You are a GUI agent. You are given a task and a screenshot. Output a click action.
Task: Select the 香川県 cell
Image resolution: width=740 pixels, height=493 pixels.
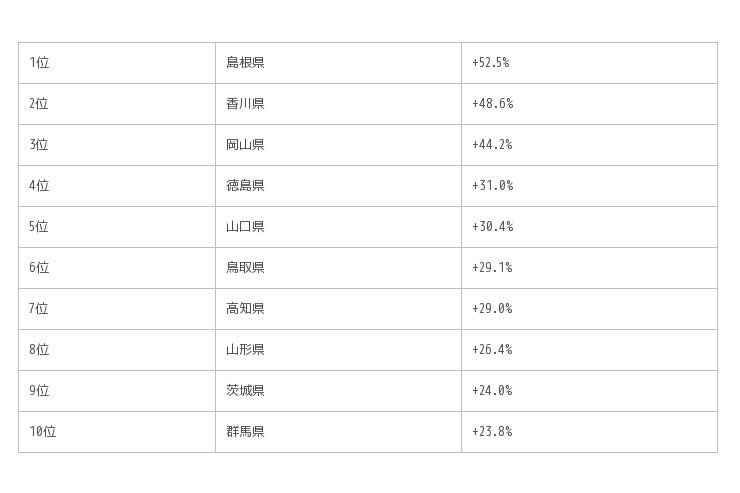[x=245, y=104]
